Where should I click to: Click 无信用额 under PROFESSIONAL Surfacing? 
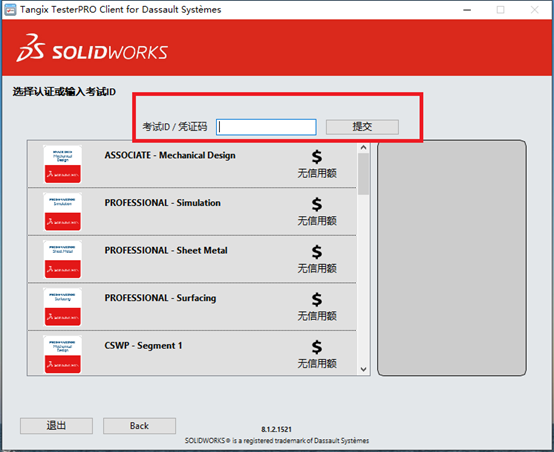317,316
